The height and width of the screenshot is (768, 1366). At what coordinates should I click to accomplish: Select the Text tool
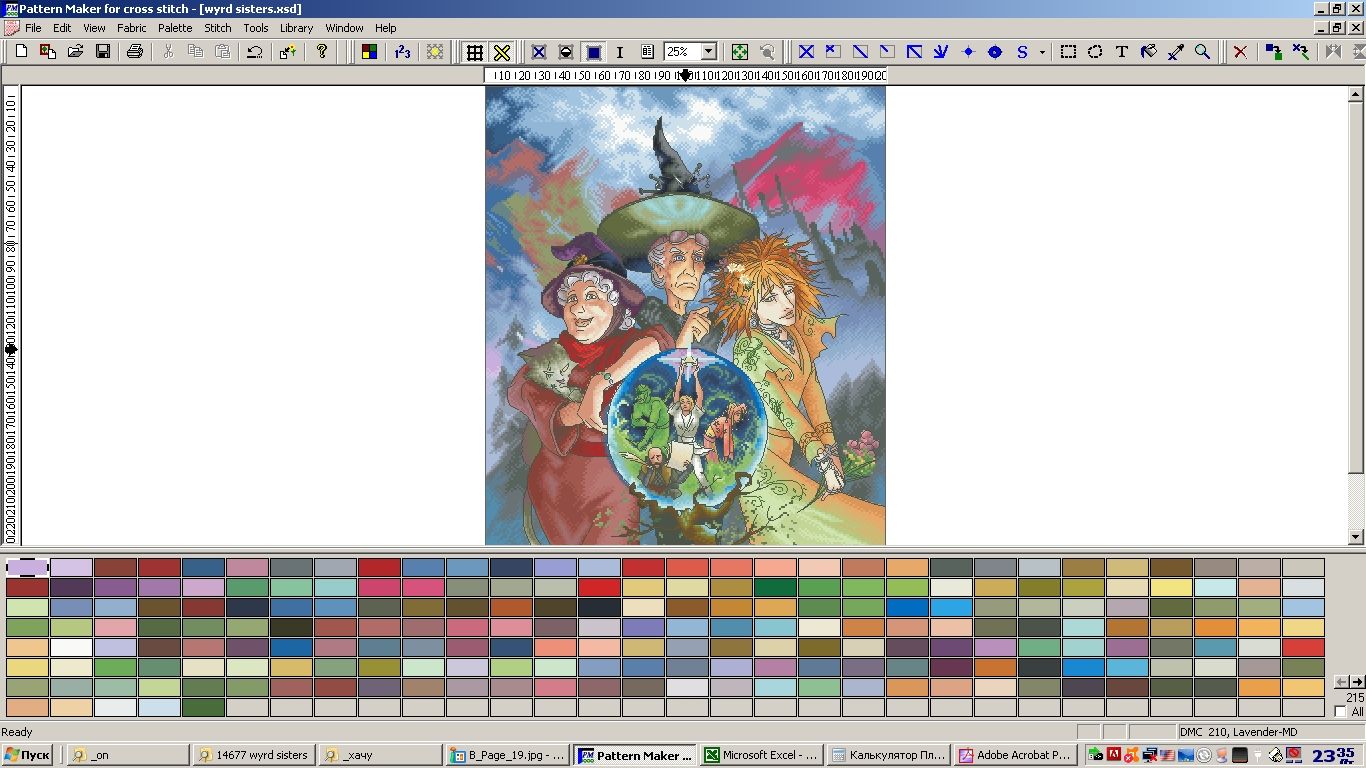pos(1122,52)
